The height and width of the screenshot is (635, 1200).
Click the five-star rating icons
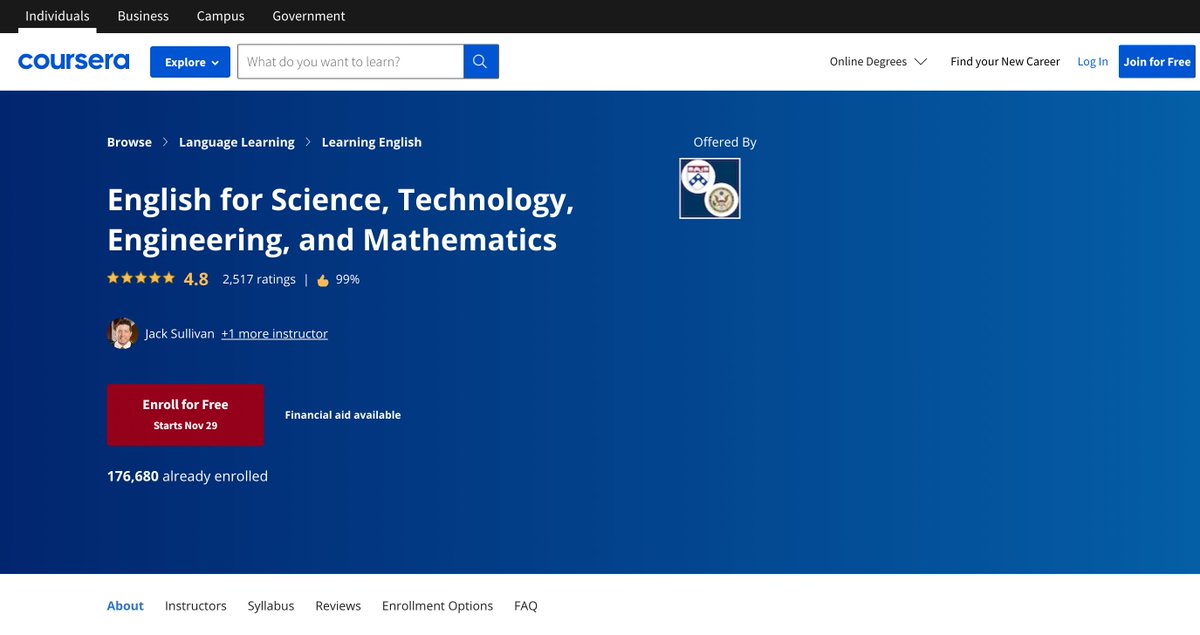coord(141,278)
